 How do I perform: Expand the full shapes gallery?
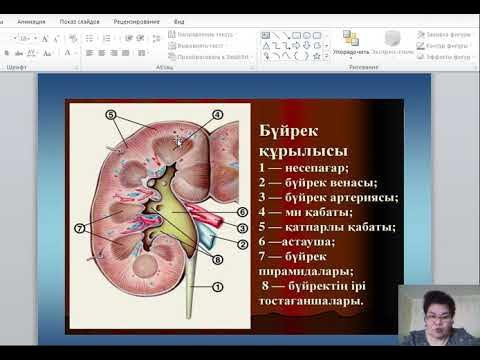pyautogui.click(x=327, y=56)
